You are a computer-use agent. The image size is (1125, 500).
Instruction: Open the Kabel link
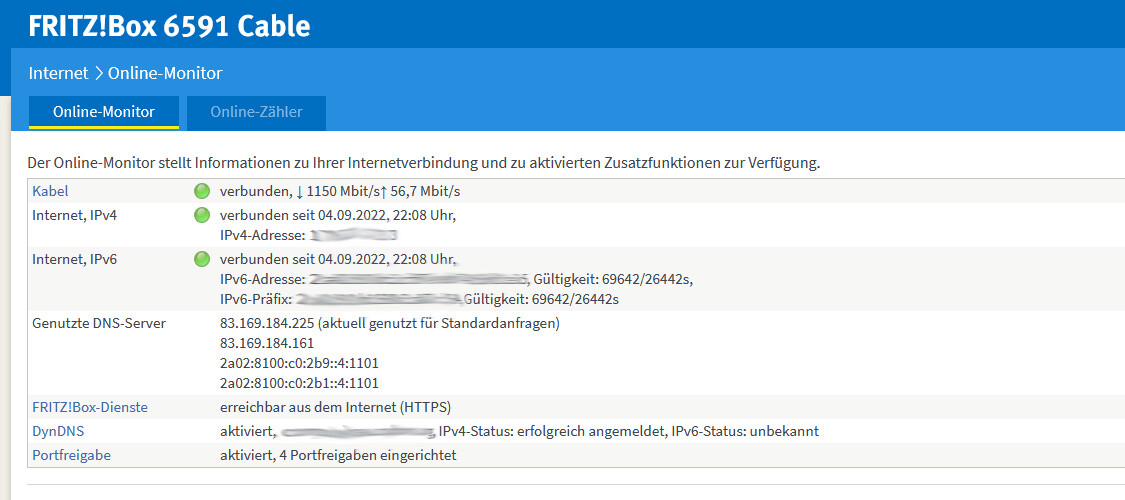click(50, 192)
